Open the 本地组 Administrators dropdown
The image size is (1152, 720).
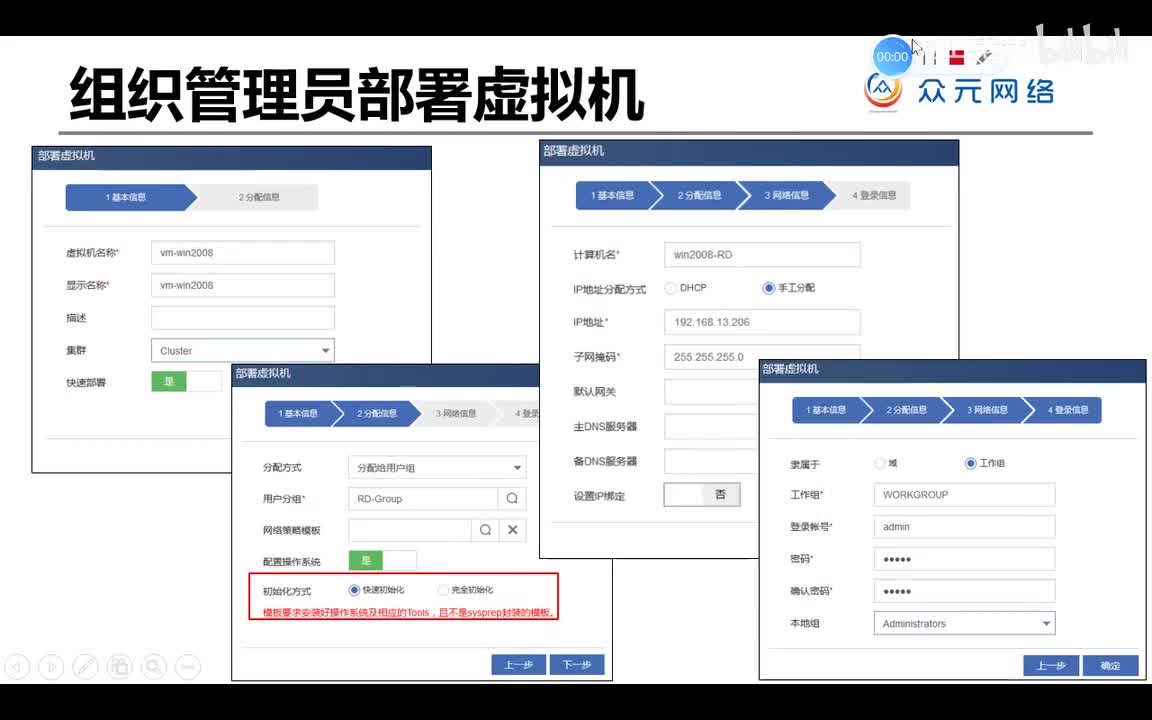coord(965,623)
